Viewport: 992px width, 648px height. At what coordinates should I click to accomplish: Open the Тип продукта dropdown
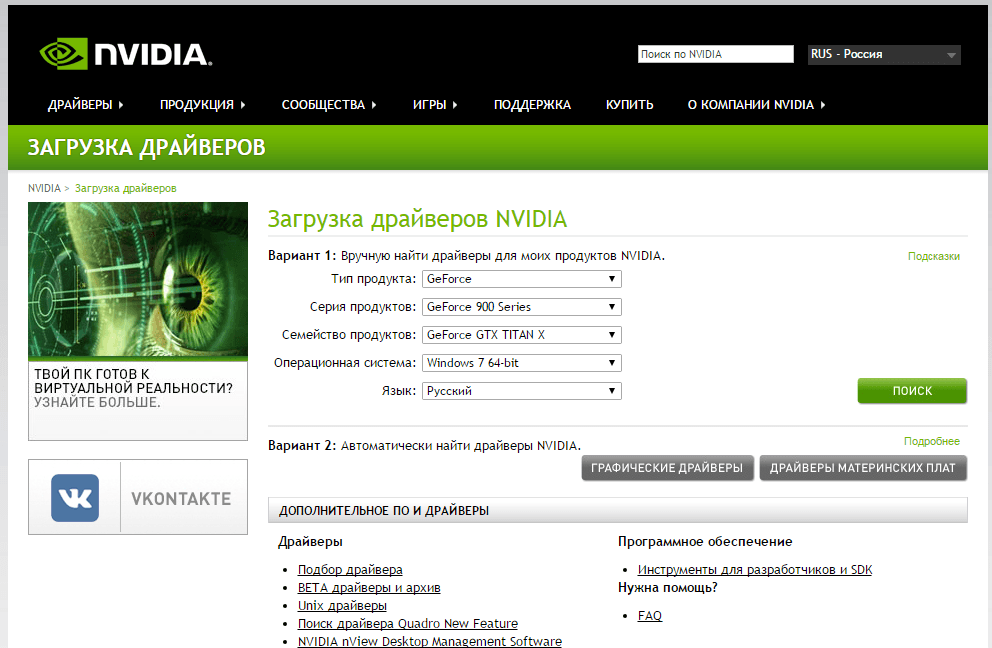click(x=521, y=279)
